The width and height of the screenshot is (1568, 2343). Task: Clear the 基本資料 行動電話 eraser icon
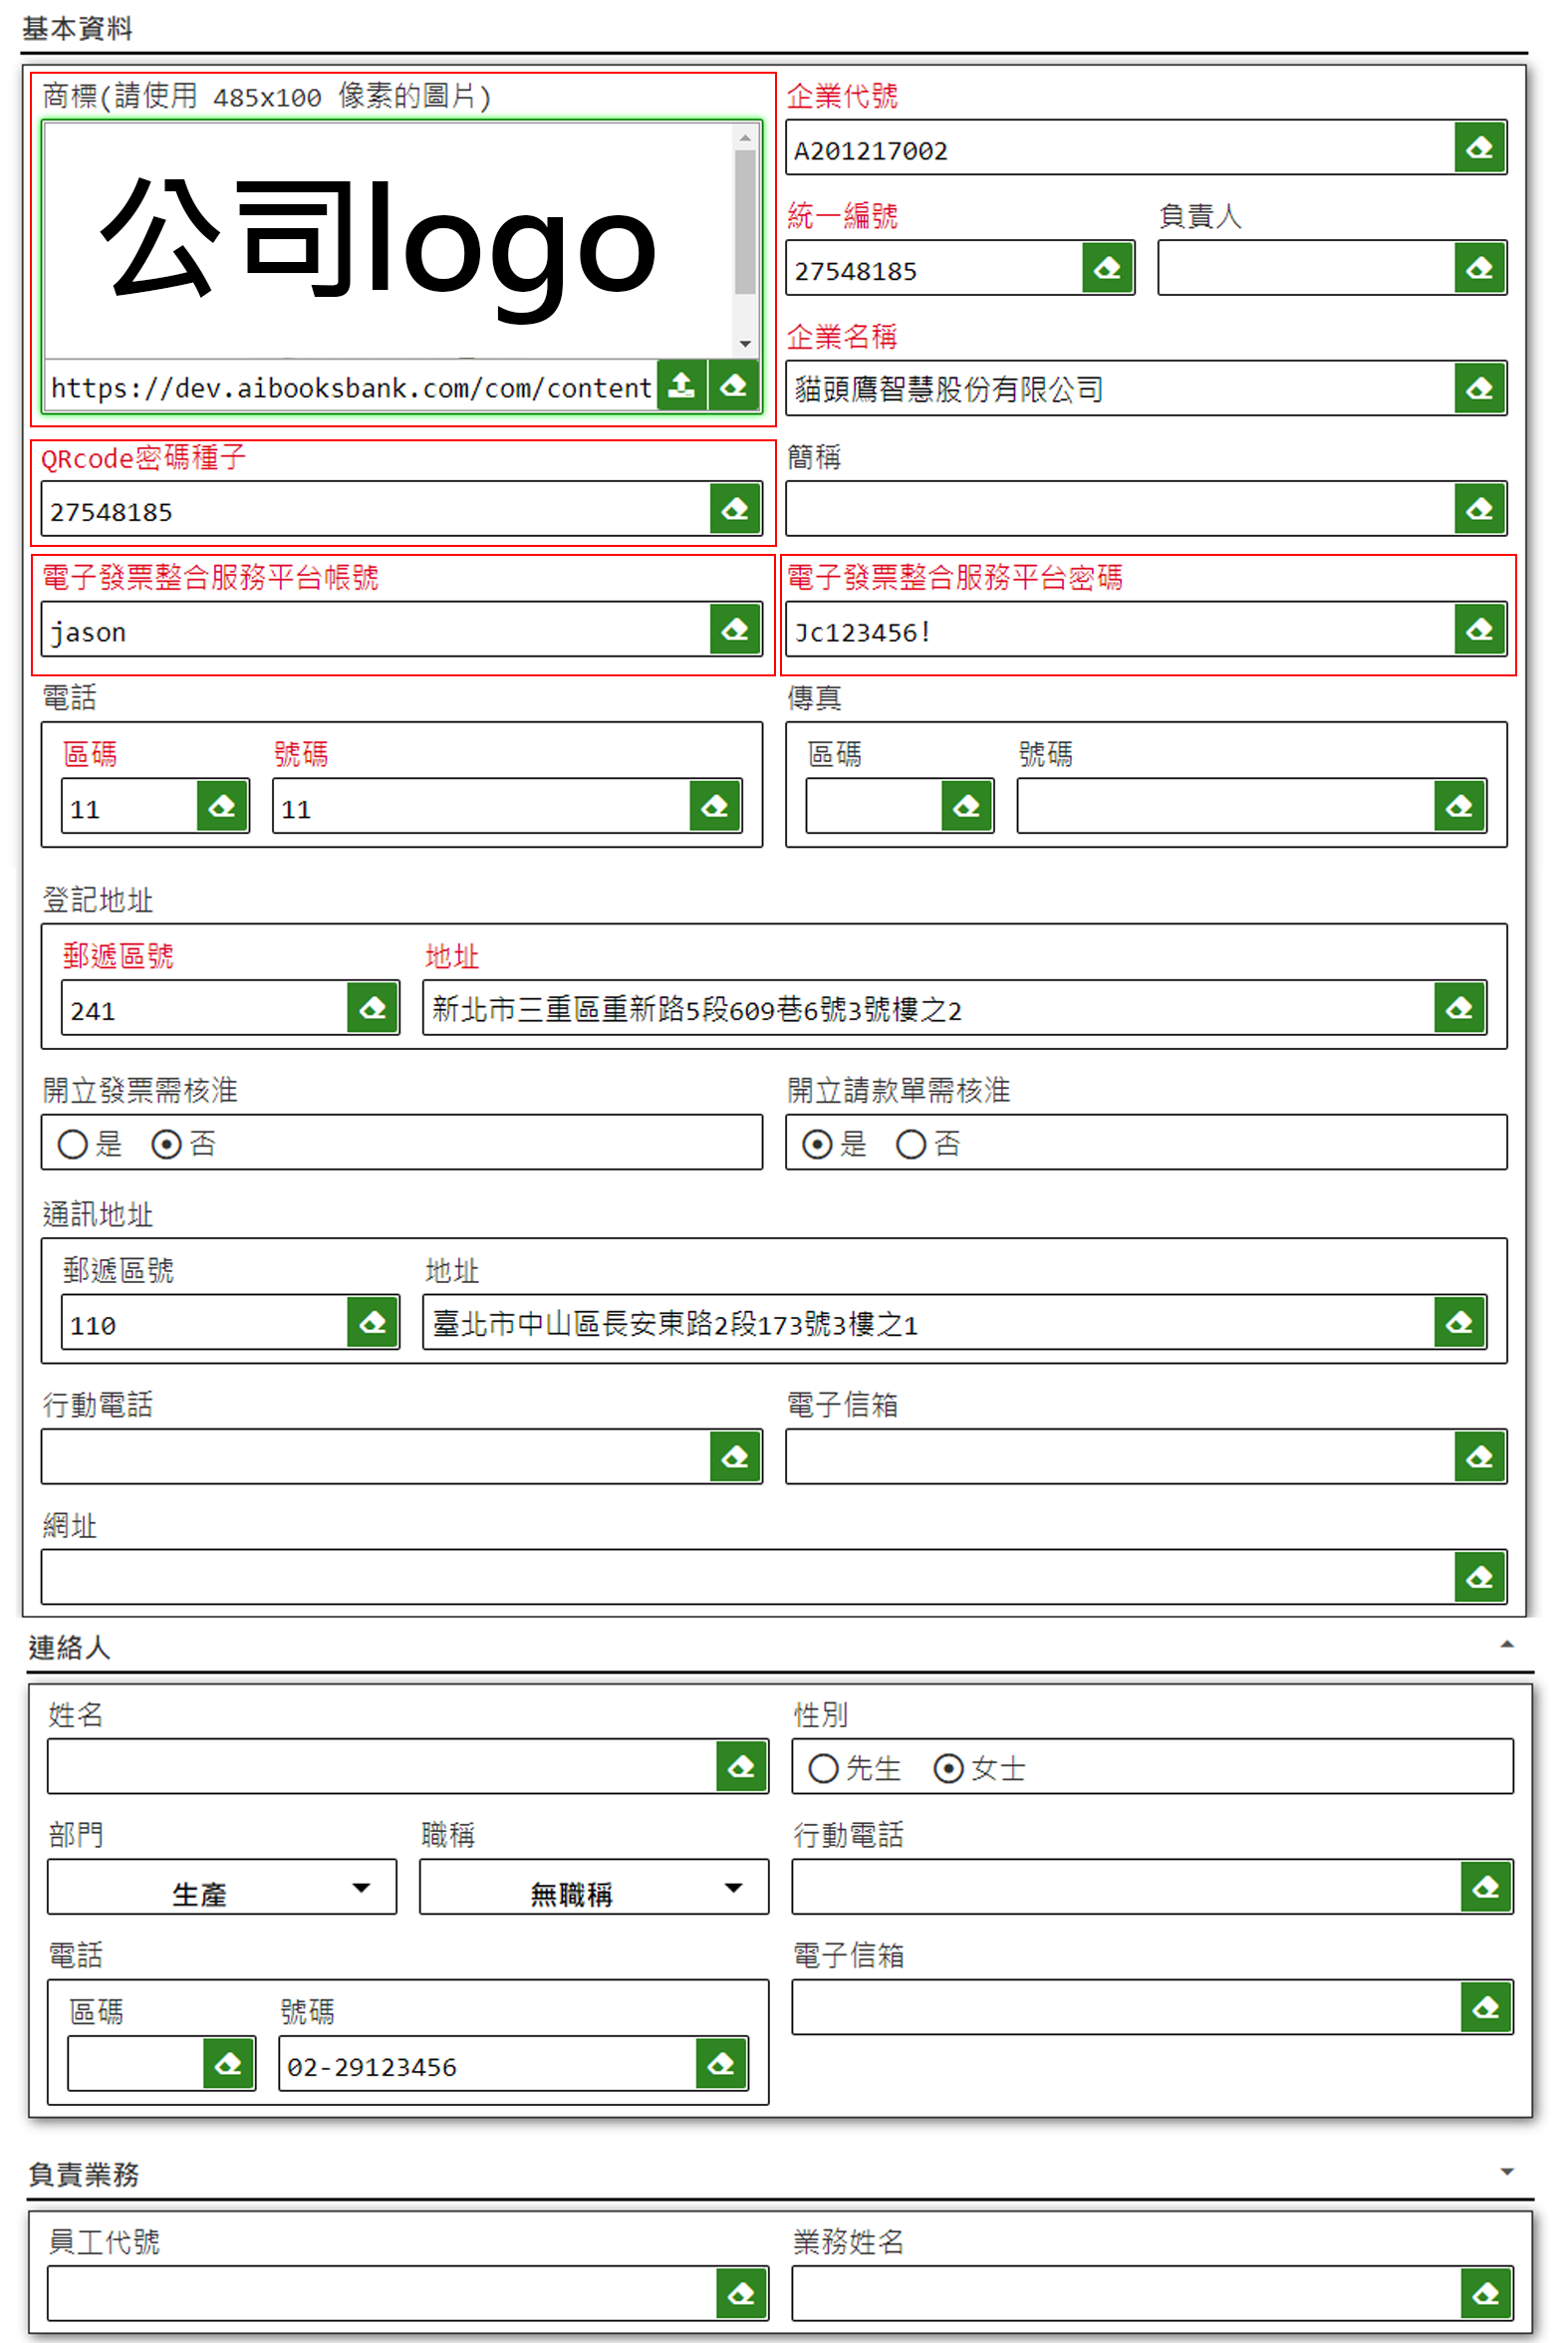coord(735,1456)
